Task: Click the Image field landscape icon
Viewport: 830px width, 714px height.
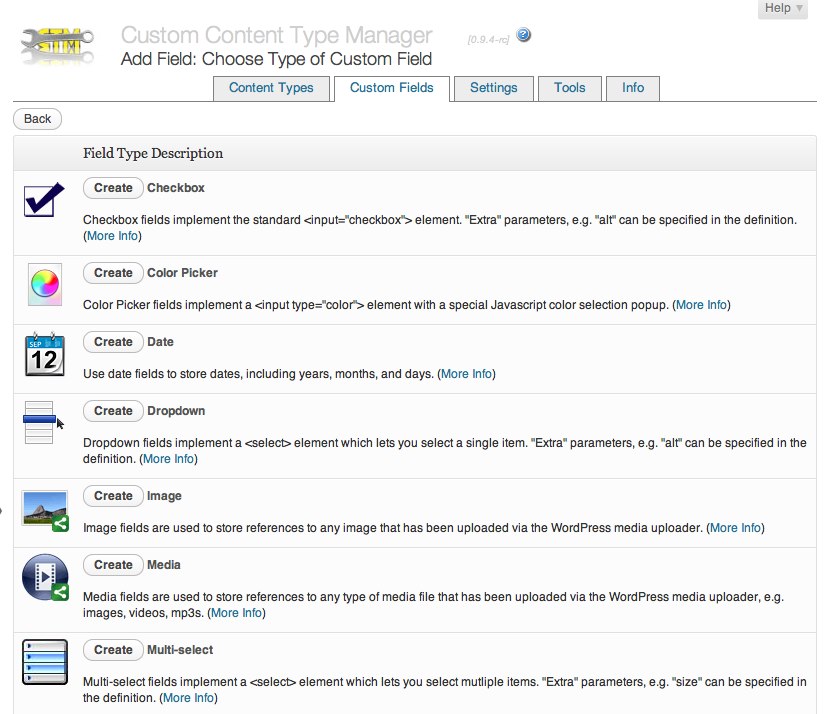Action: 46,511
